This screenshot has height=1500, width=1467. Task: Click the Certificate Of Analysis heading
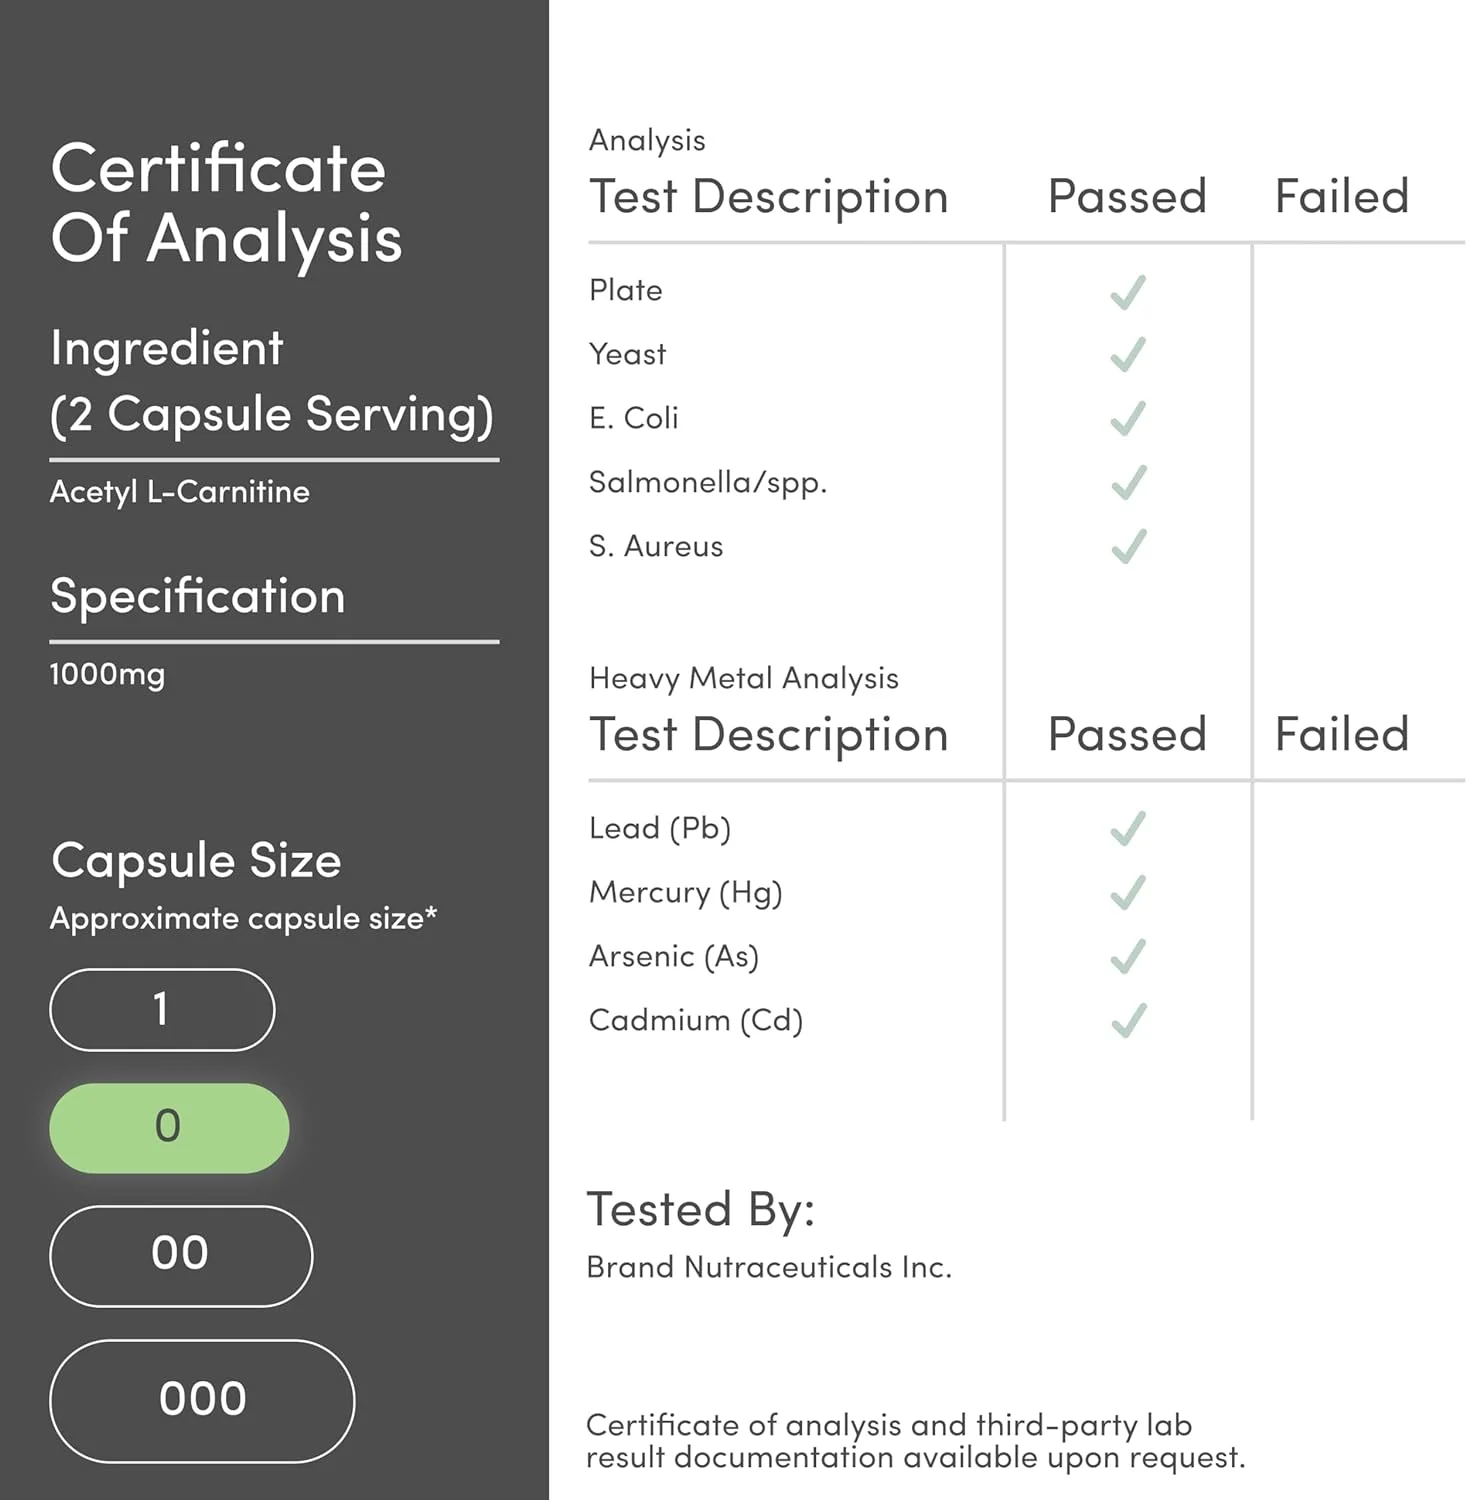(226, 203)
